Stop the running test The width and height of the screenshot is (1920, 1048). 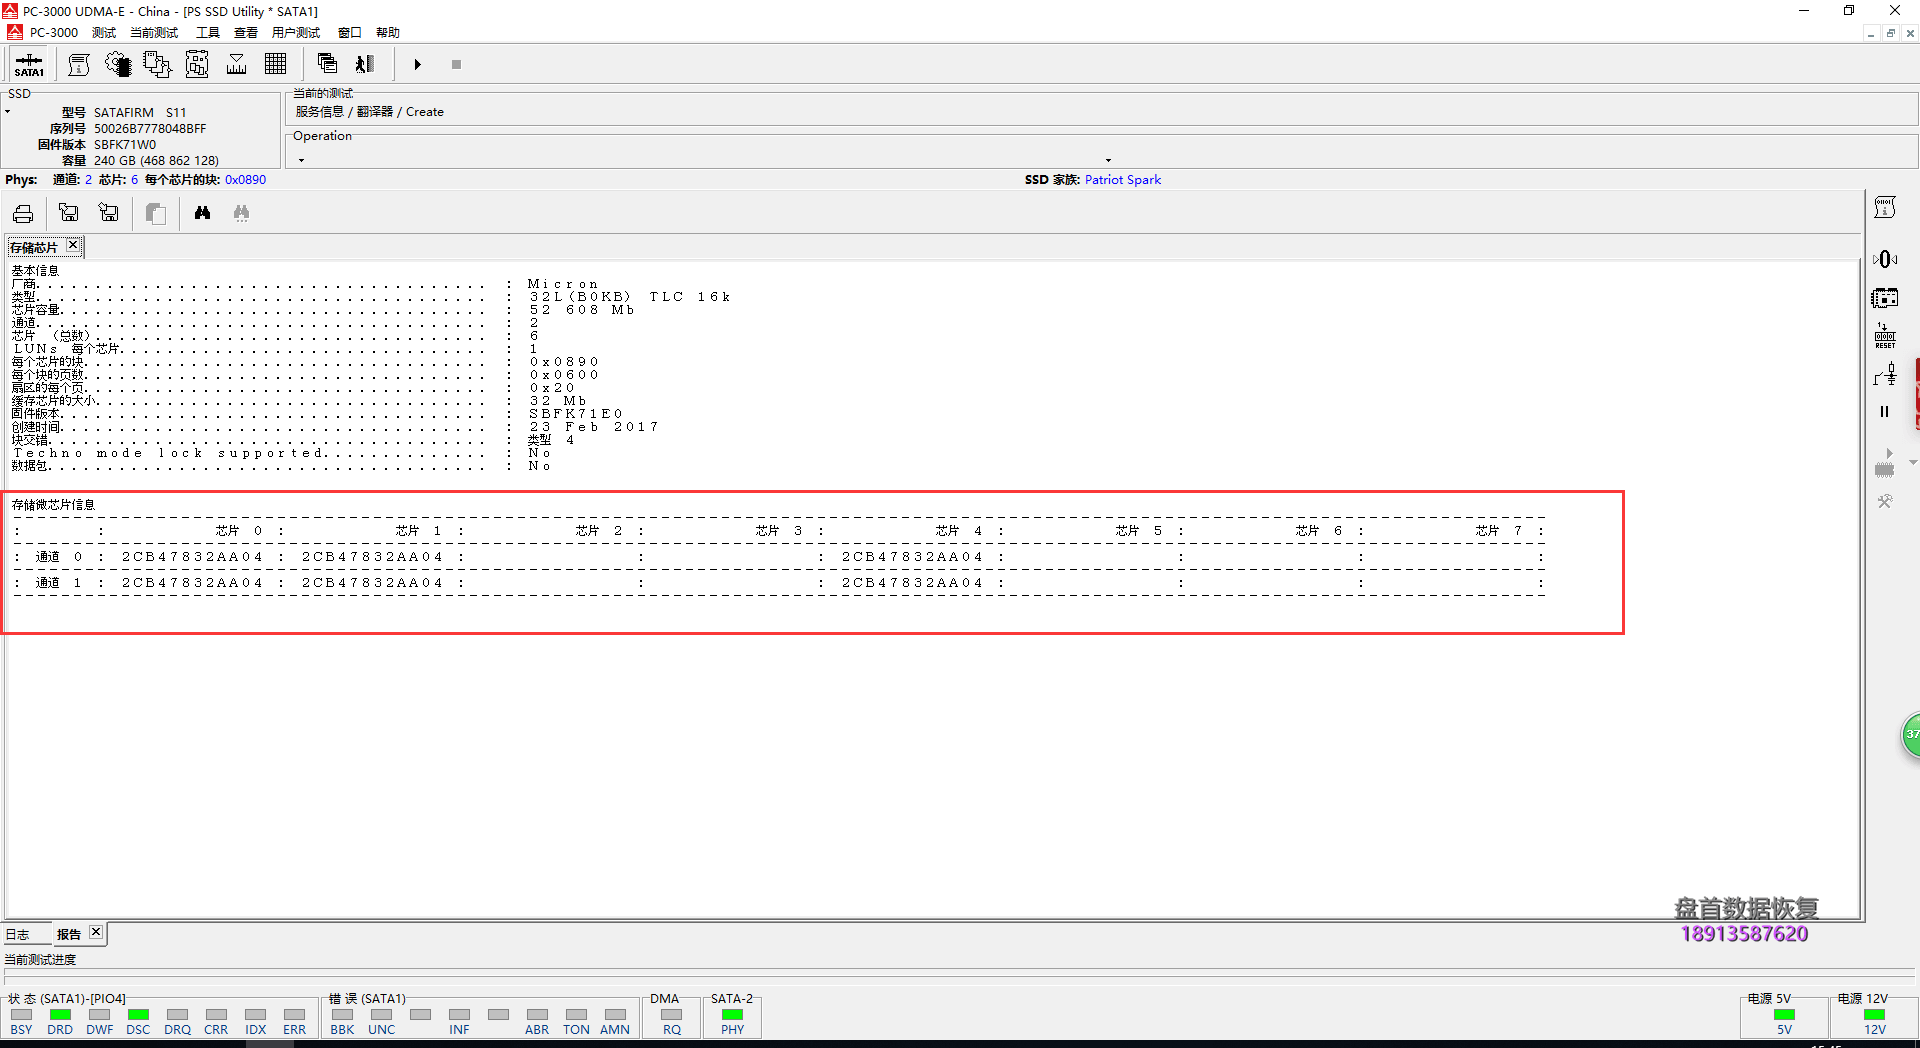pyautogui.click(x=456, y=65)
